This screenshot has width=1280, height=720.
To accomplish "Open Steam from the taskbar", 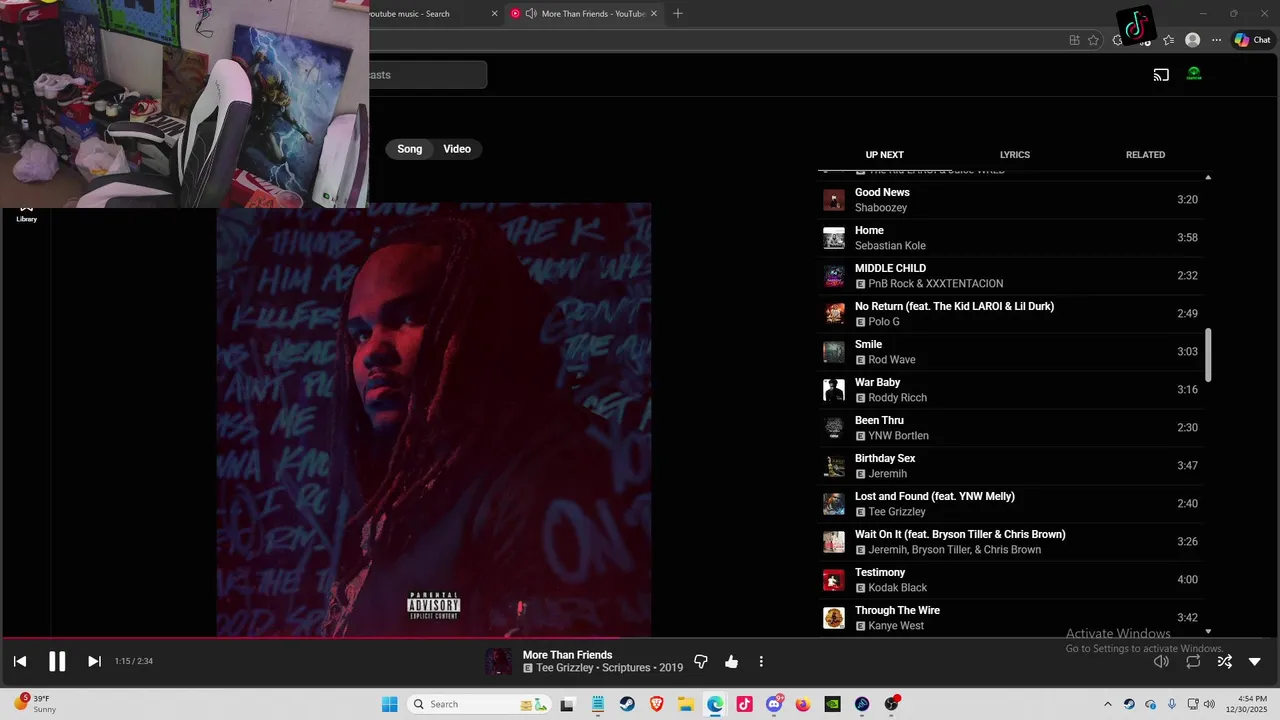I will click(x=627, y=704).
